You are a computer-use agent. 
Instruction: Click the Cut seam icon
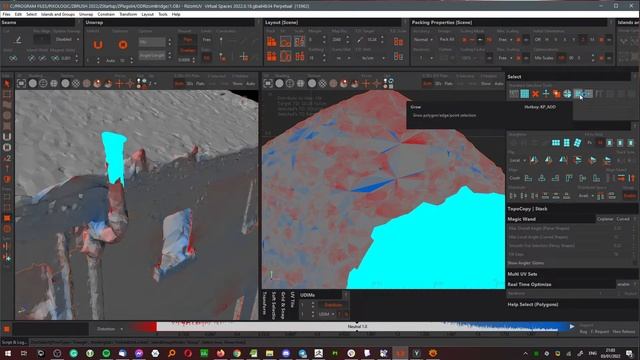click(x=18, y=40)
